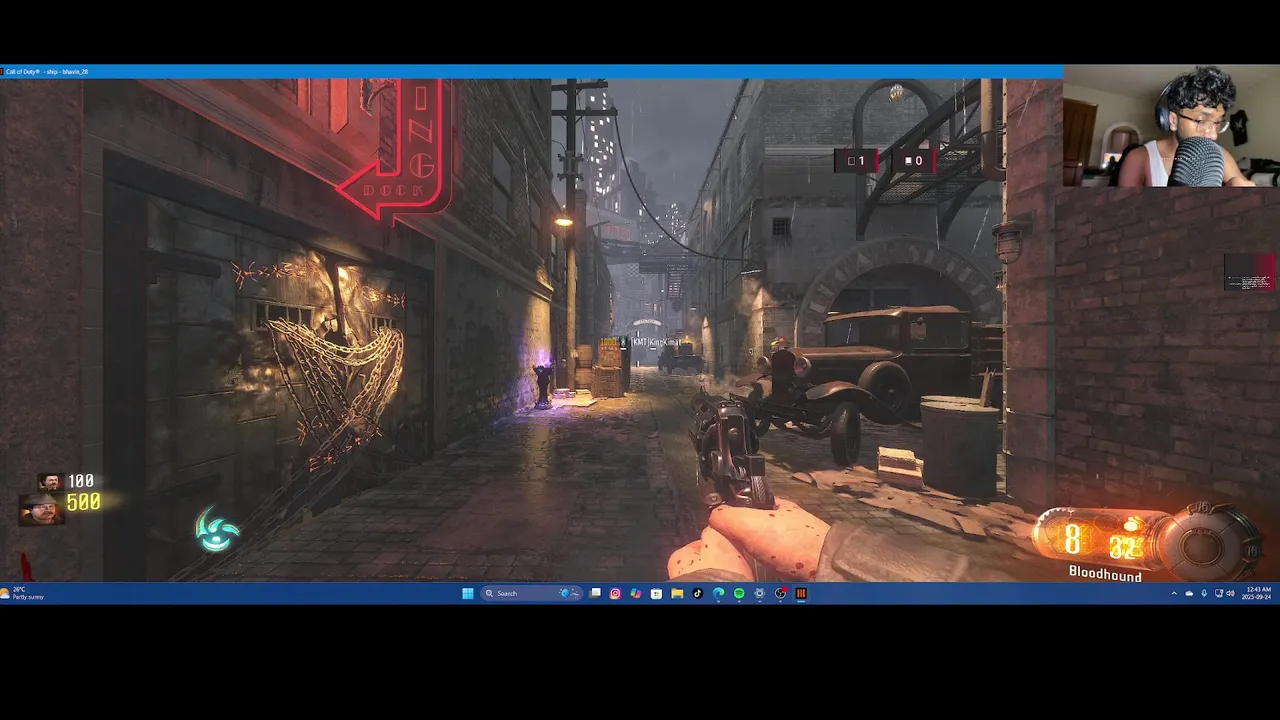Click the taskbar Search box

[x=530, y=593]
